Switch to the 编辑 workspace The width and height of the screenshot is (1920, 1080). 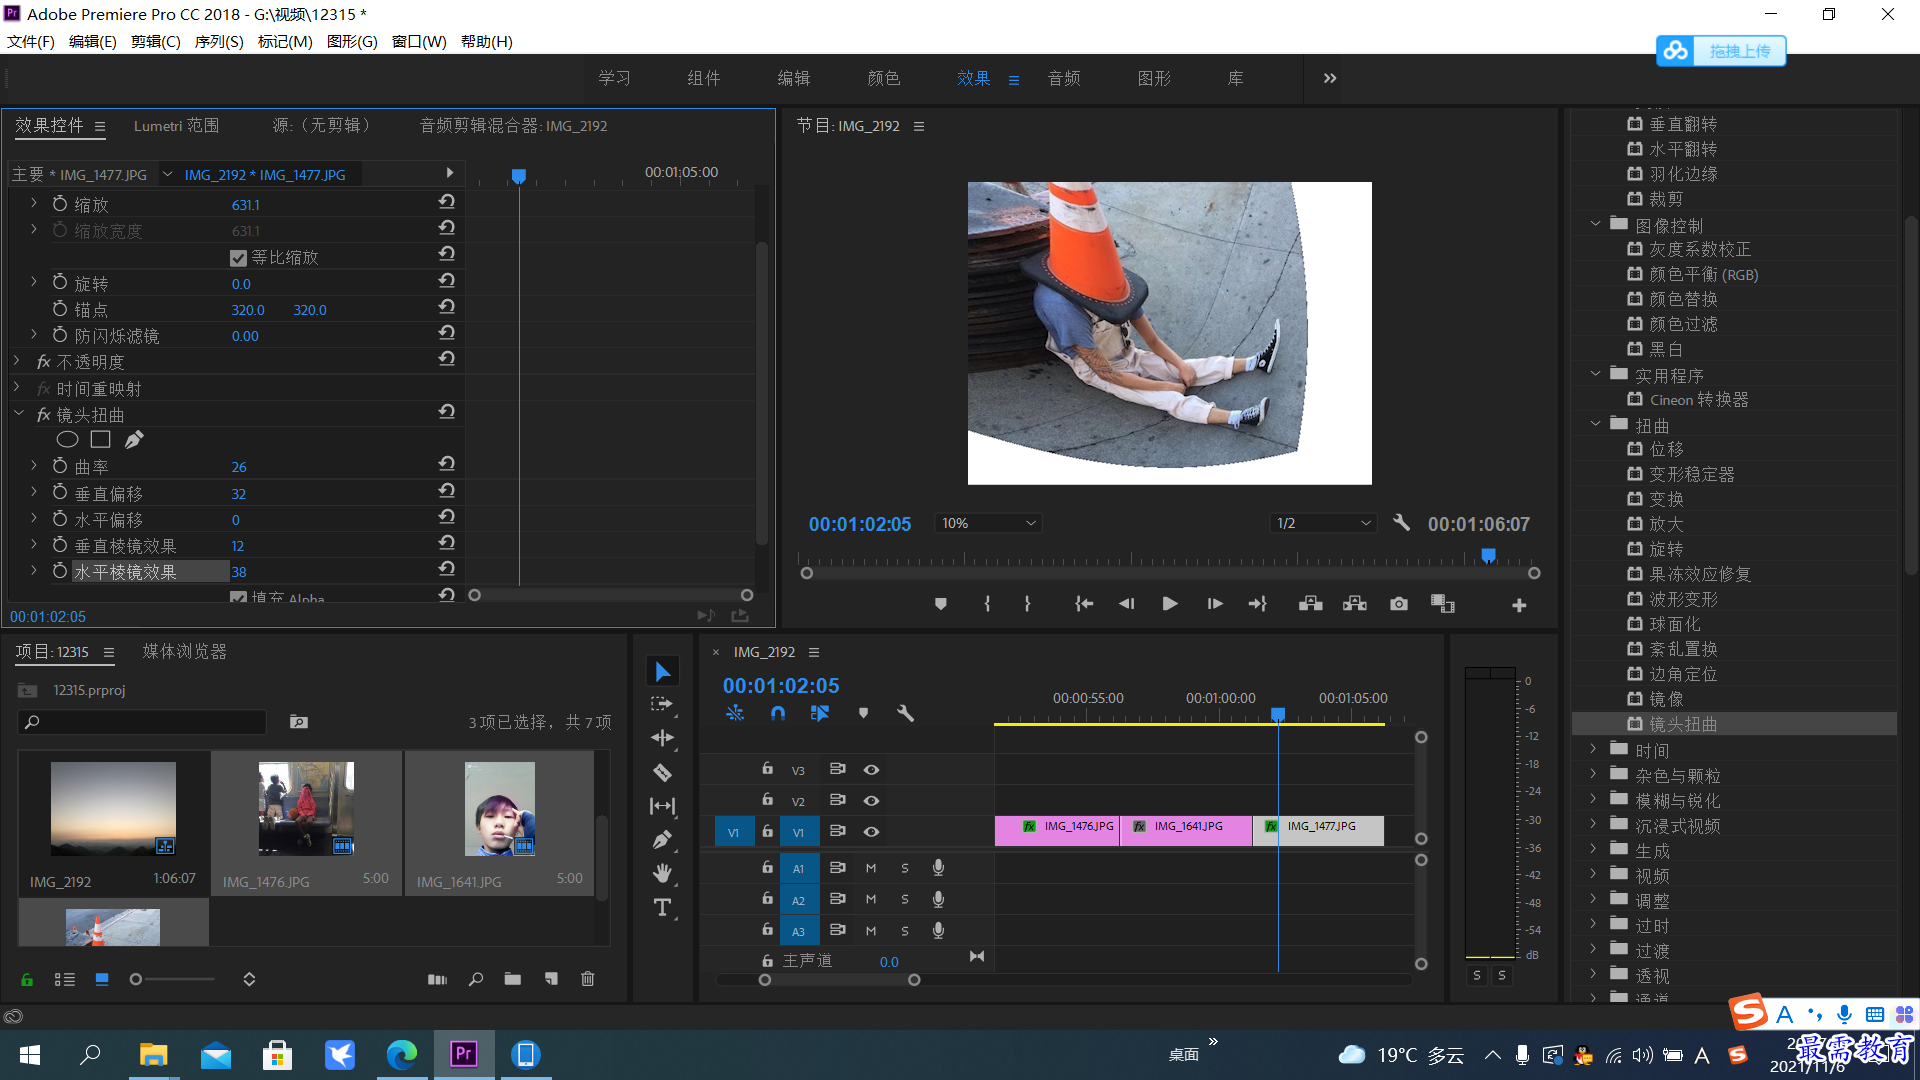pos(794,78)
